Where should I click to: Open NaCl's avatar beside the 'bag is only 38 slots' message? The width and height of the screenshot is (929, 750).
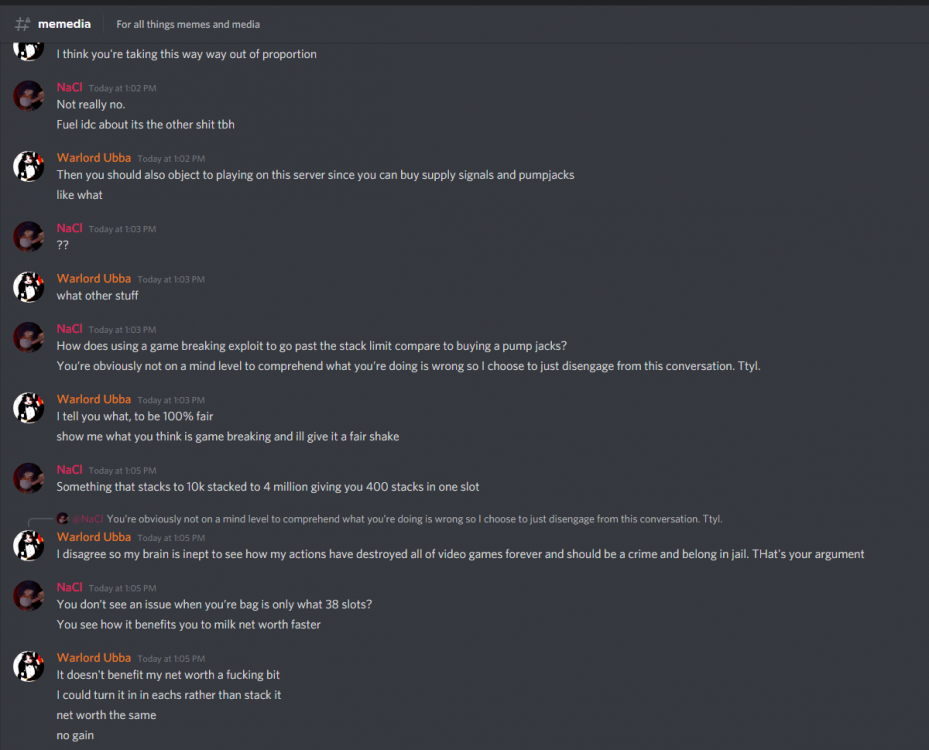28,595
